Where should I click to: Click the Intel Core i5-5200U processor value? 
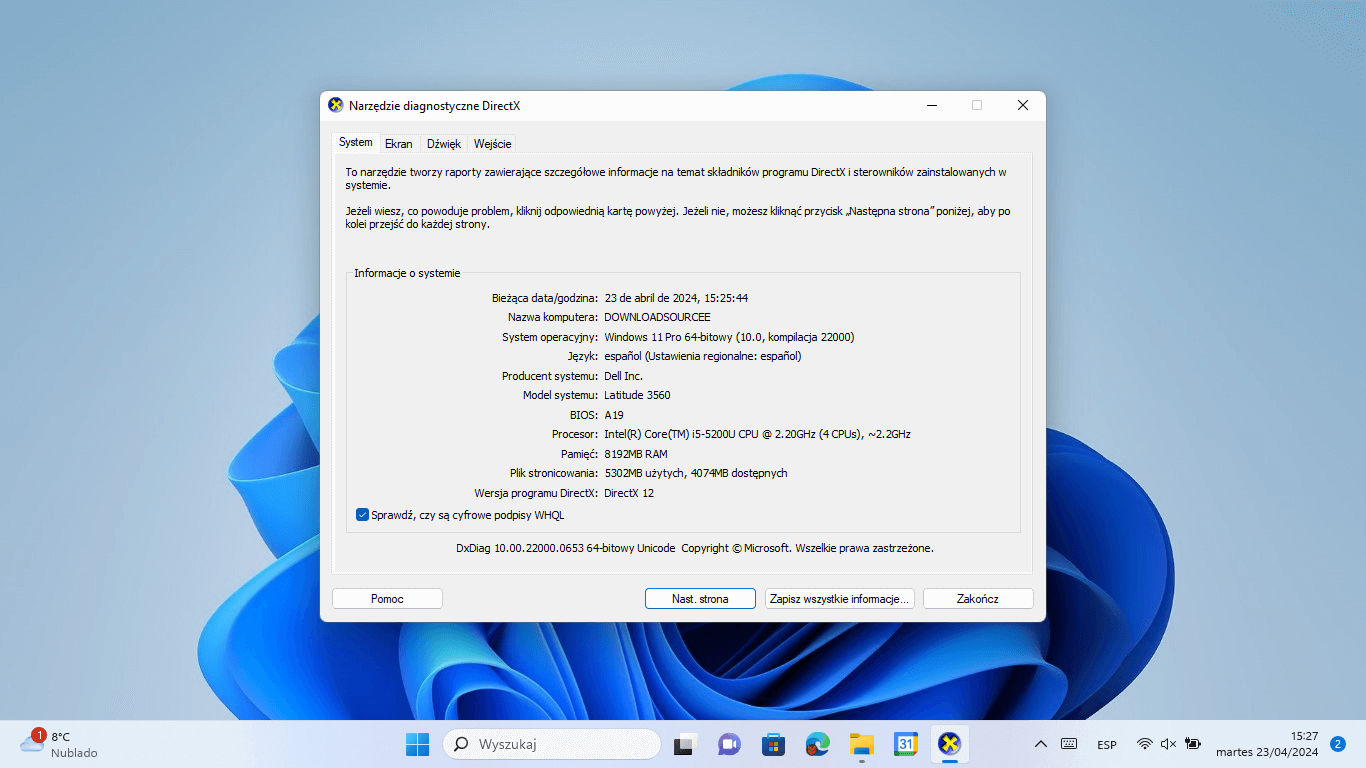pos(758,434)
